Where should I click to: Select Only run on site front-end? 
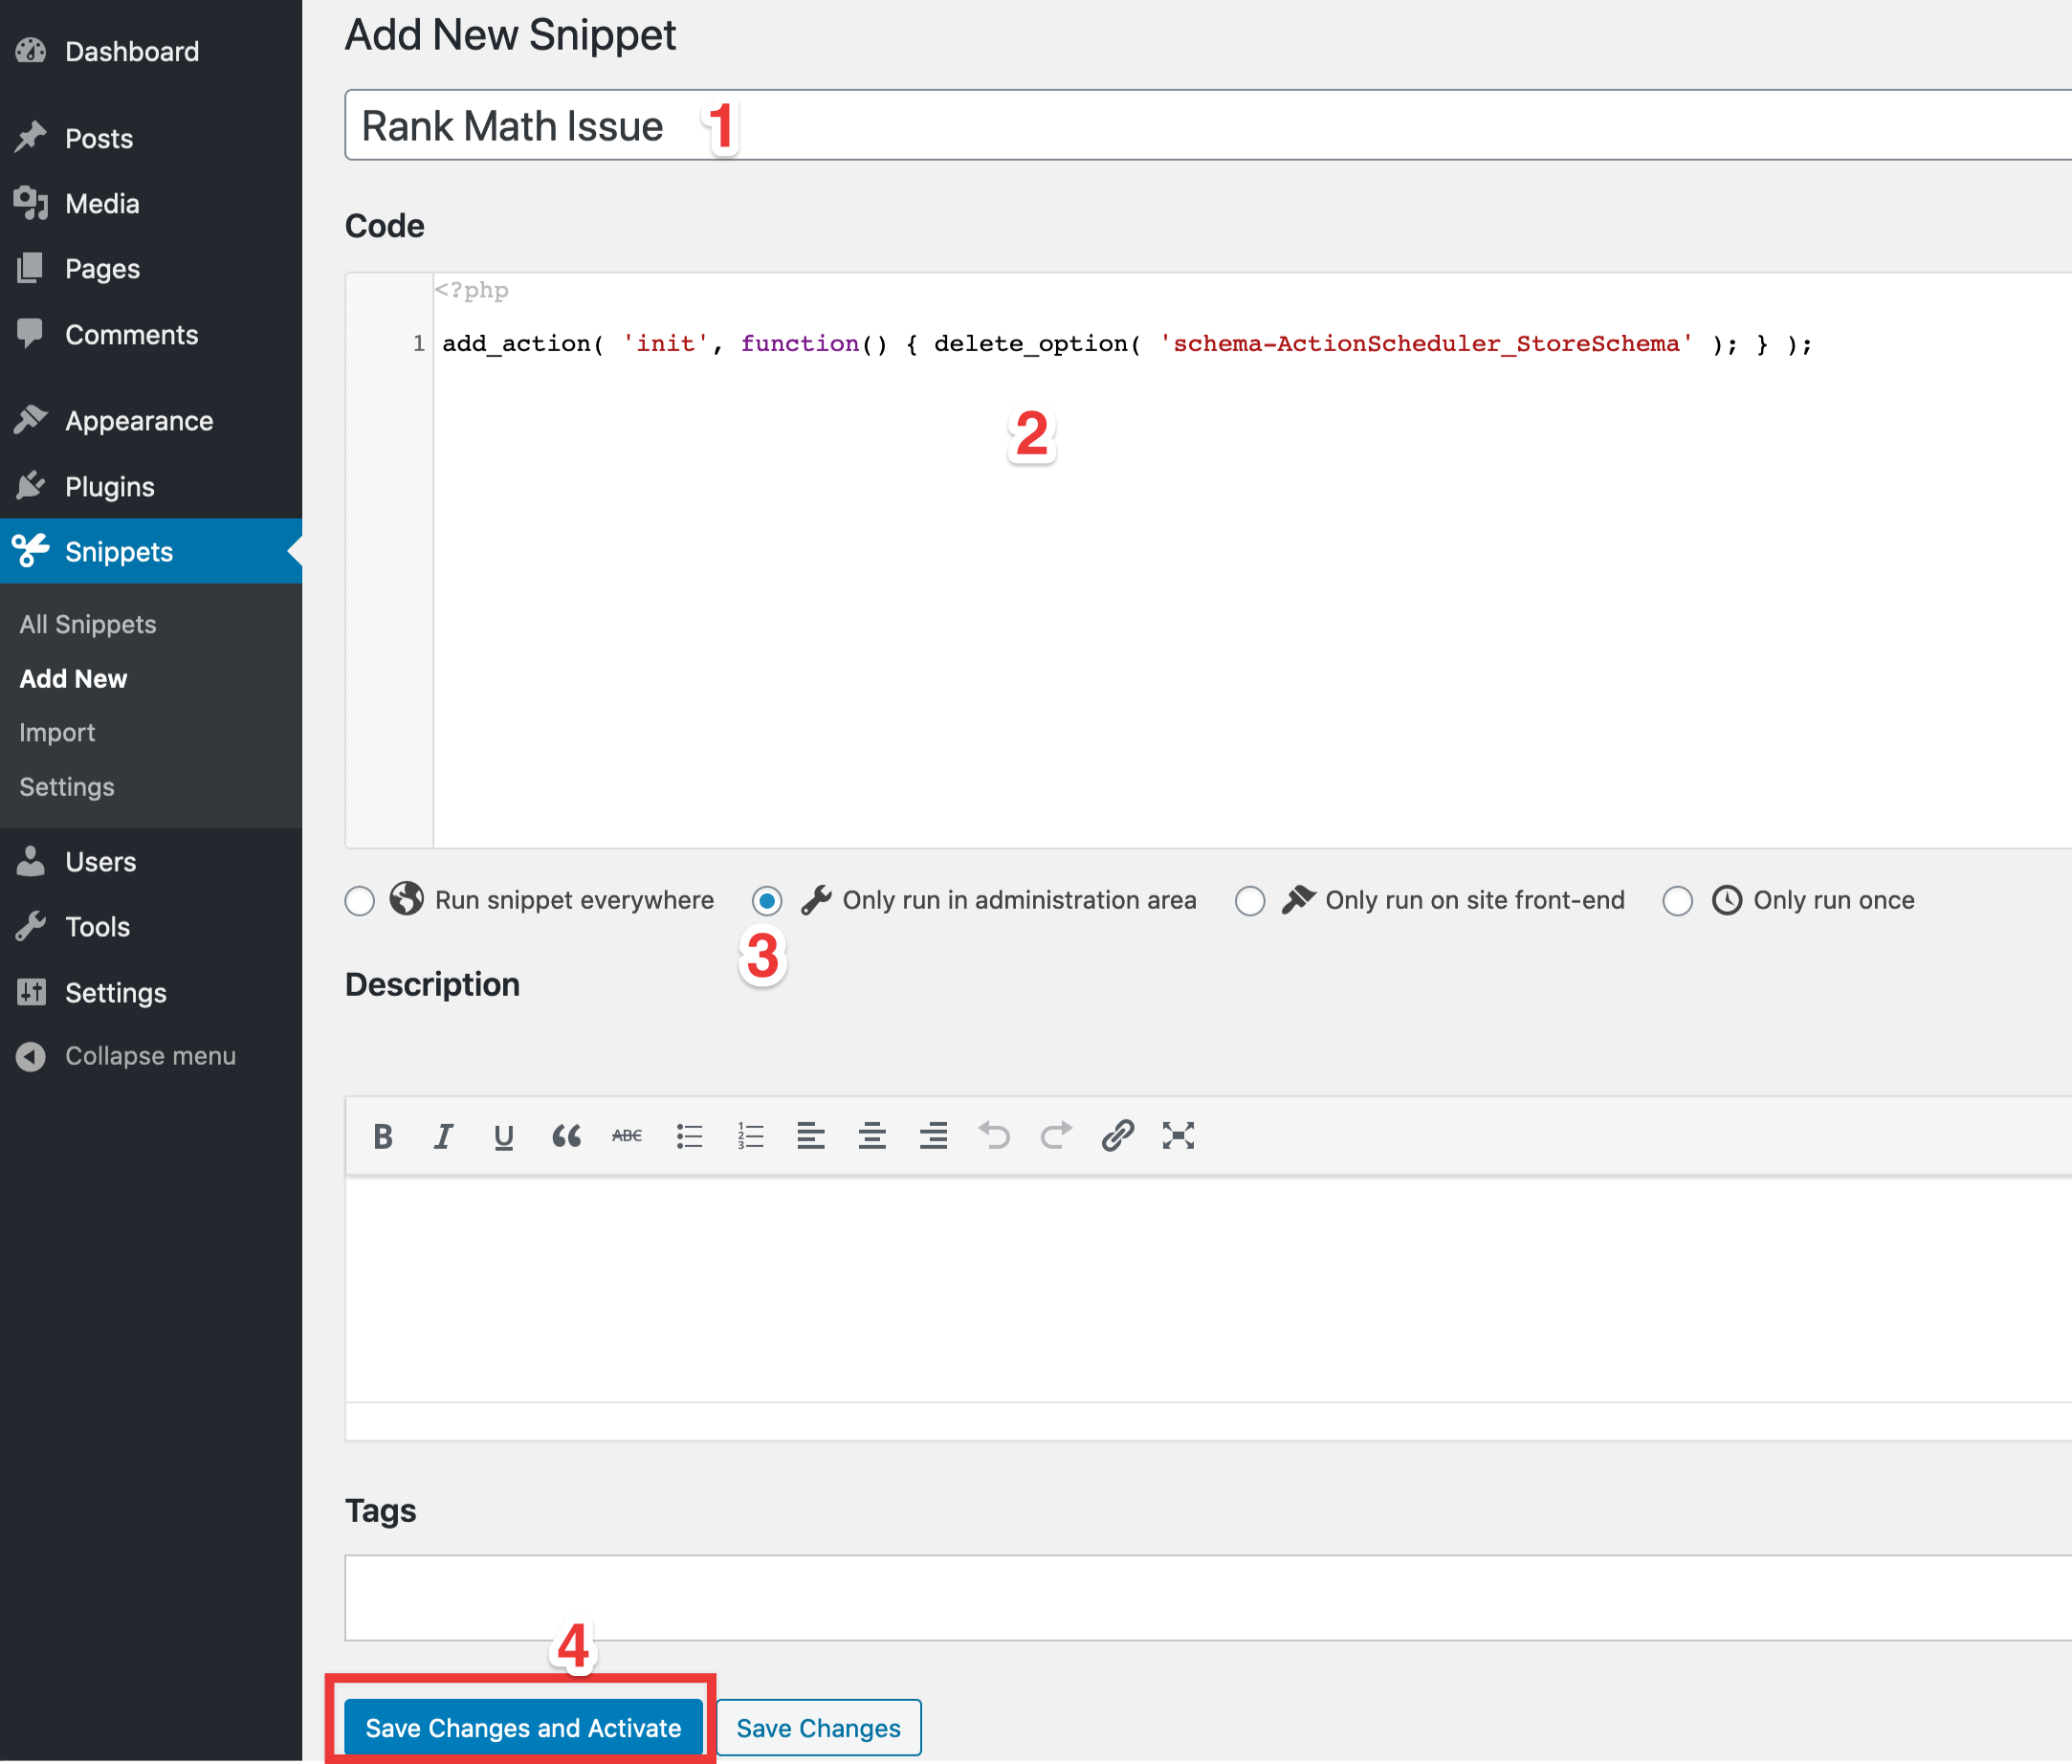[x=1250, y=901]
